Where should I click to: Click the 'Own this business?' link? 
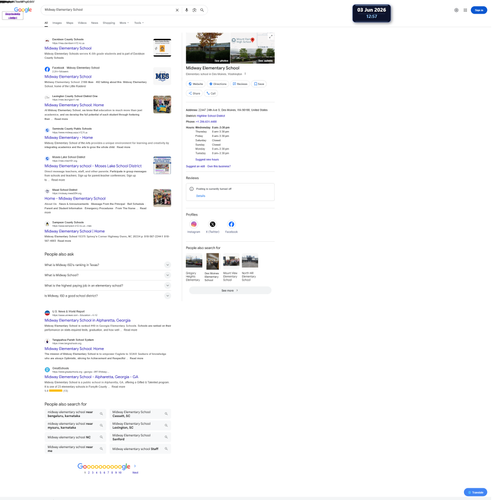pos(220,167)
